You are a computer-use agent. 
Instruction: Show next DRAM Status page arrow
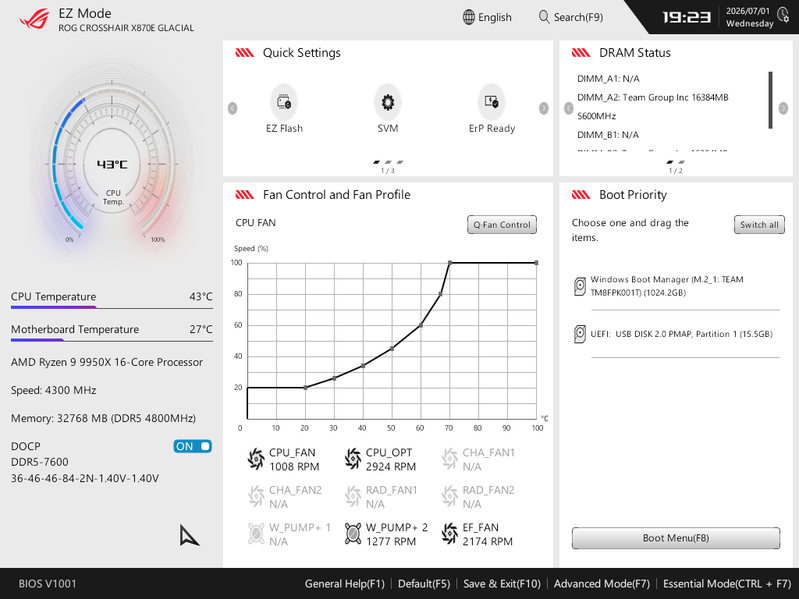[783, 108]
